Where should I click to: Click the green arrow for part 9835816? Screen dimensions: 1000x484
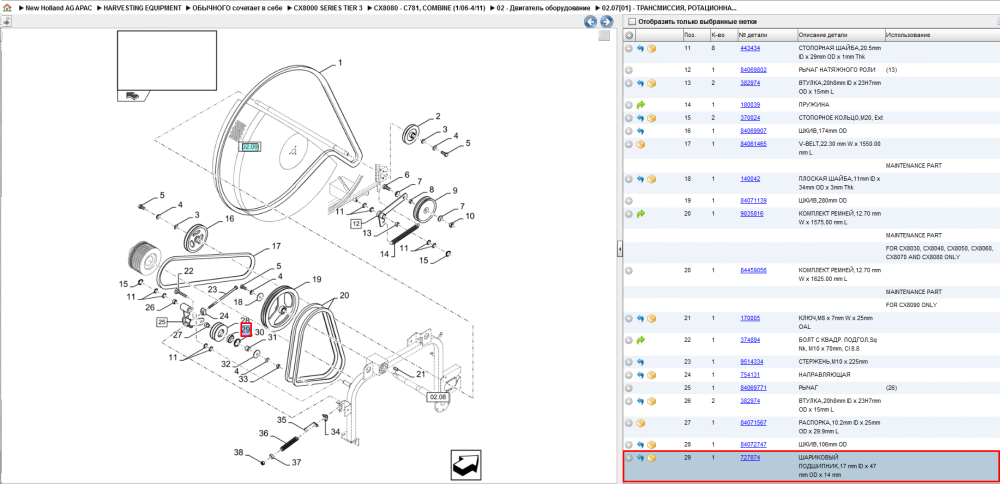(640, 214)
